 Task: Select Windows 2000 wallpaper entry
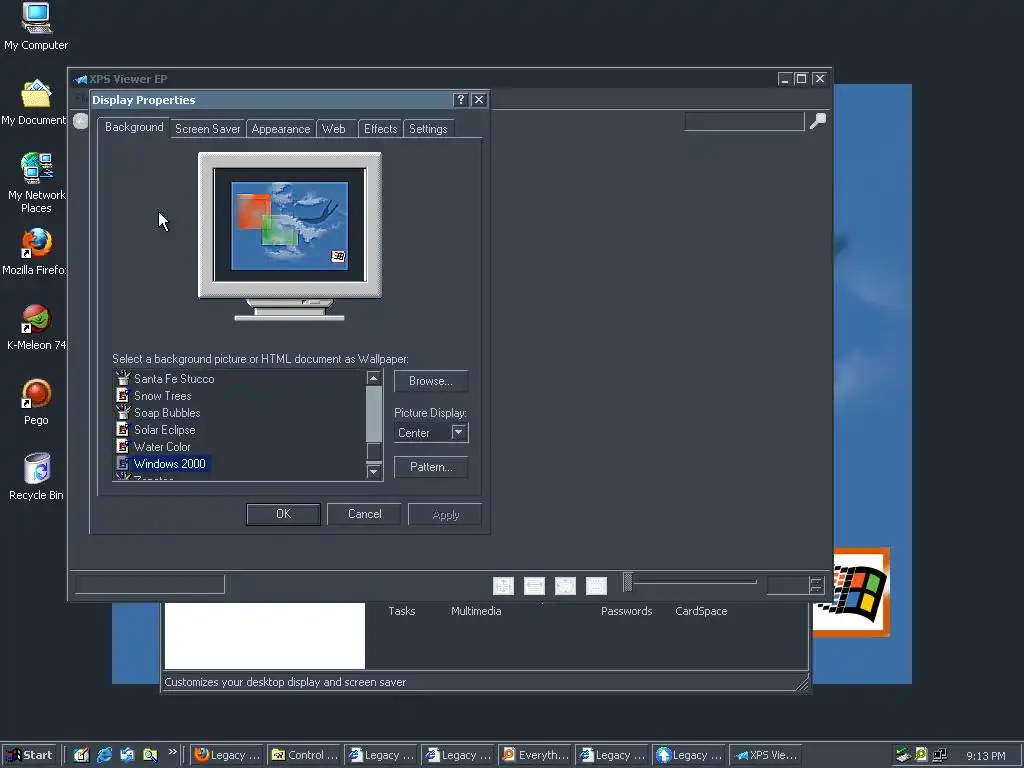162,464
